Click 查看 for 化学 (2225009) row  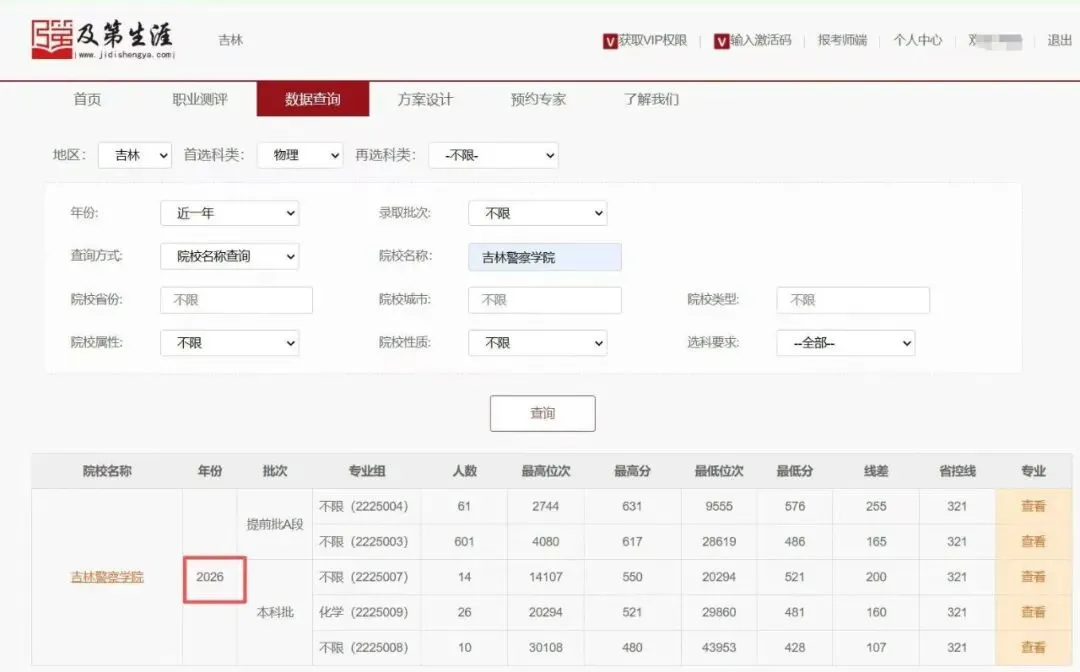[x=1032, y=612]
